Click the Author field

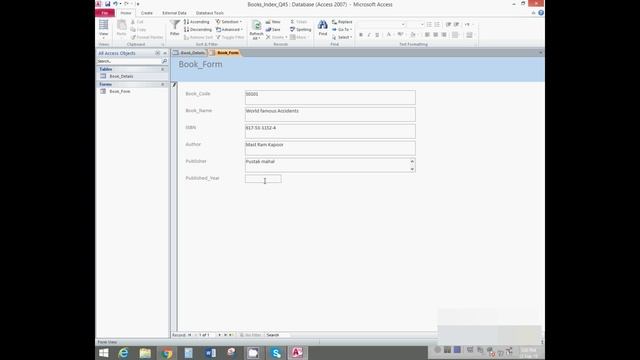pos(330,148)
